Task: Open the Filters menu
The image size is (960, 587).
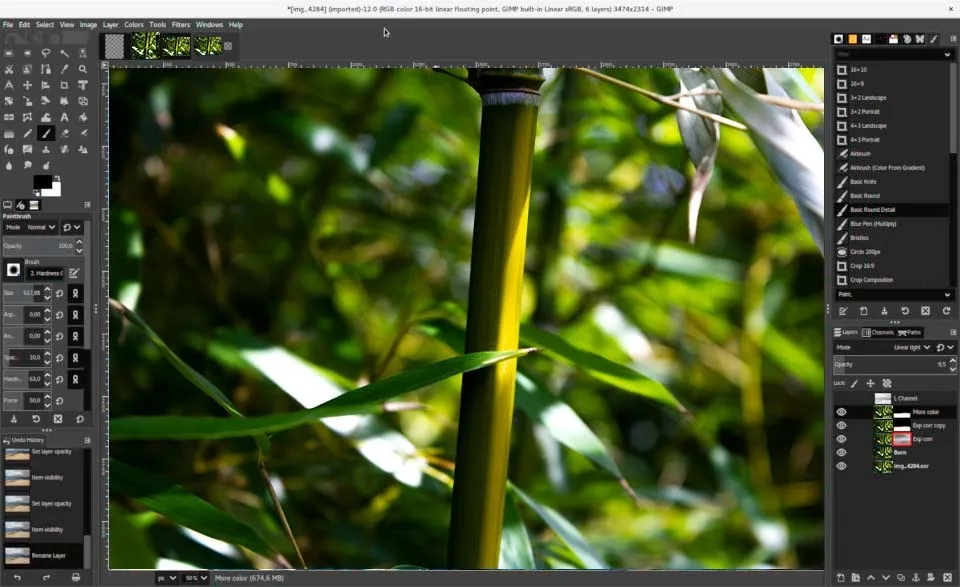Action: click(x=180, y=24)
